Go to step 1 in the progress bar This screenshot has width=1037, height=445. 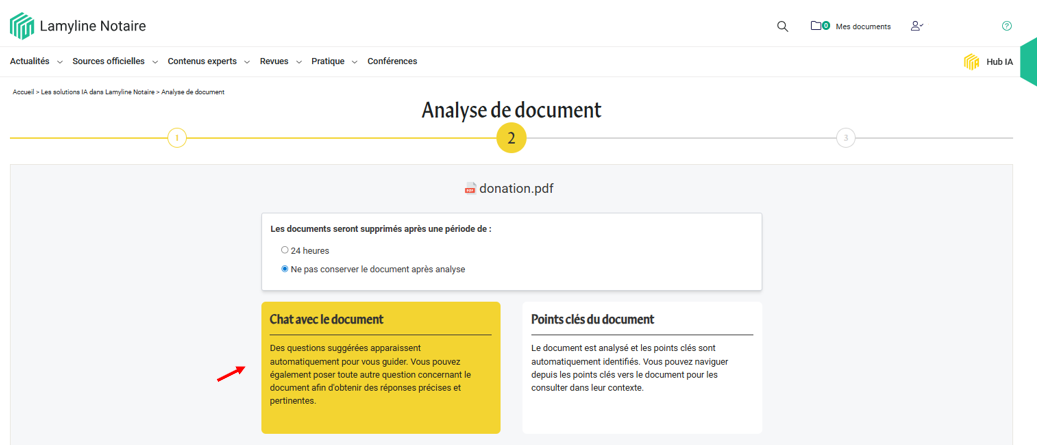coord(177,138)
